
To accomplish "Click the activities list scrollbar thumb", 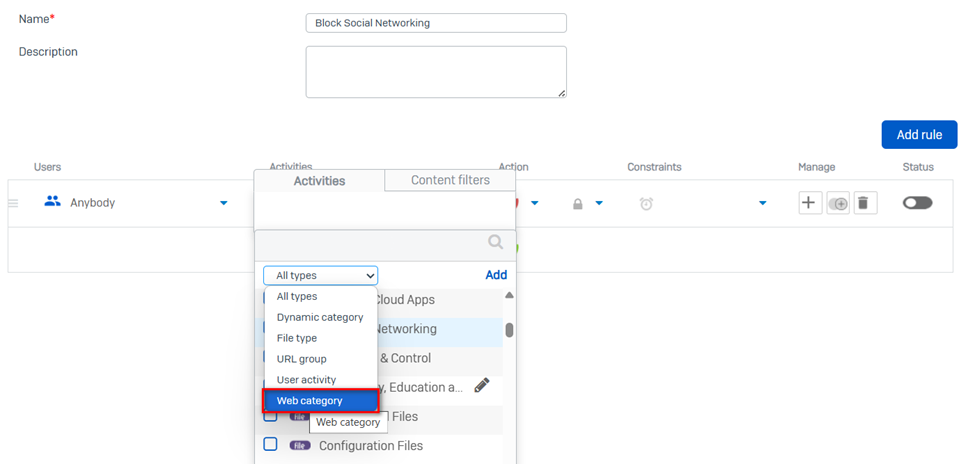I will click(x=509, y=330).
